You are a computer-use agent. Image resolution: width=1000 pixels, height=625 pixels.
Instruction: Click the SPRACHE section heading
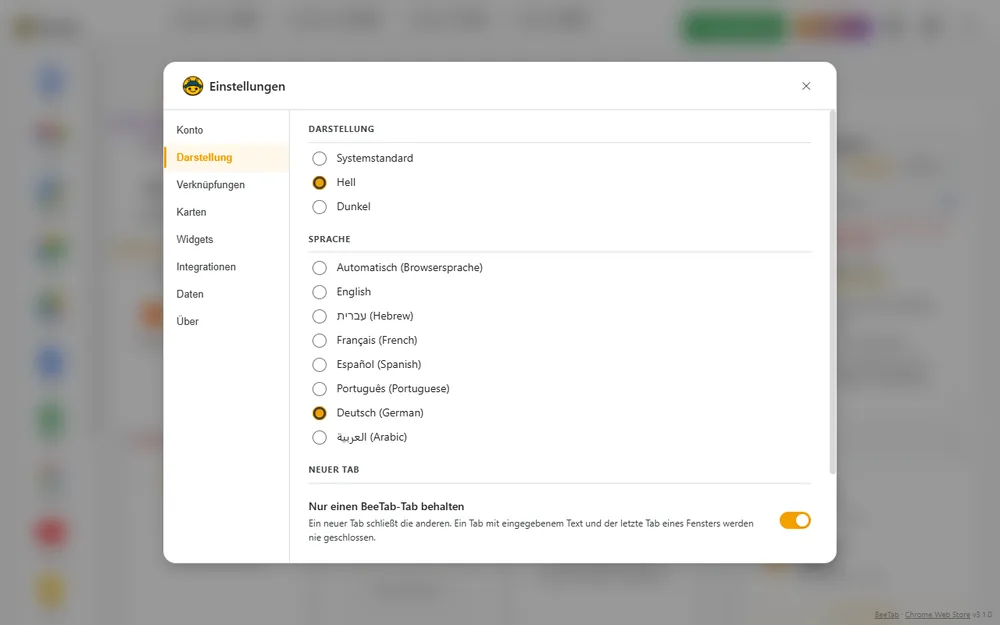tap(330, 239)
